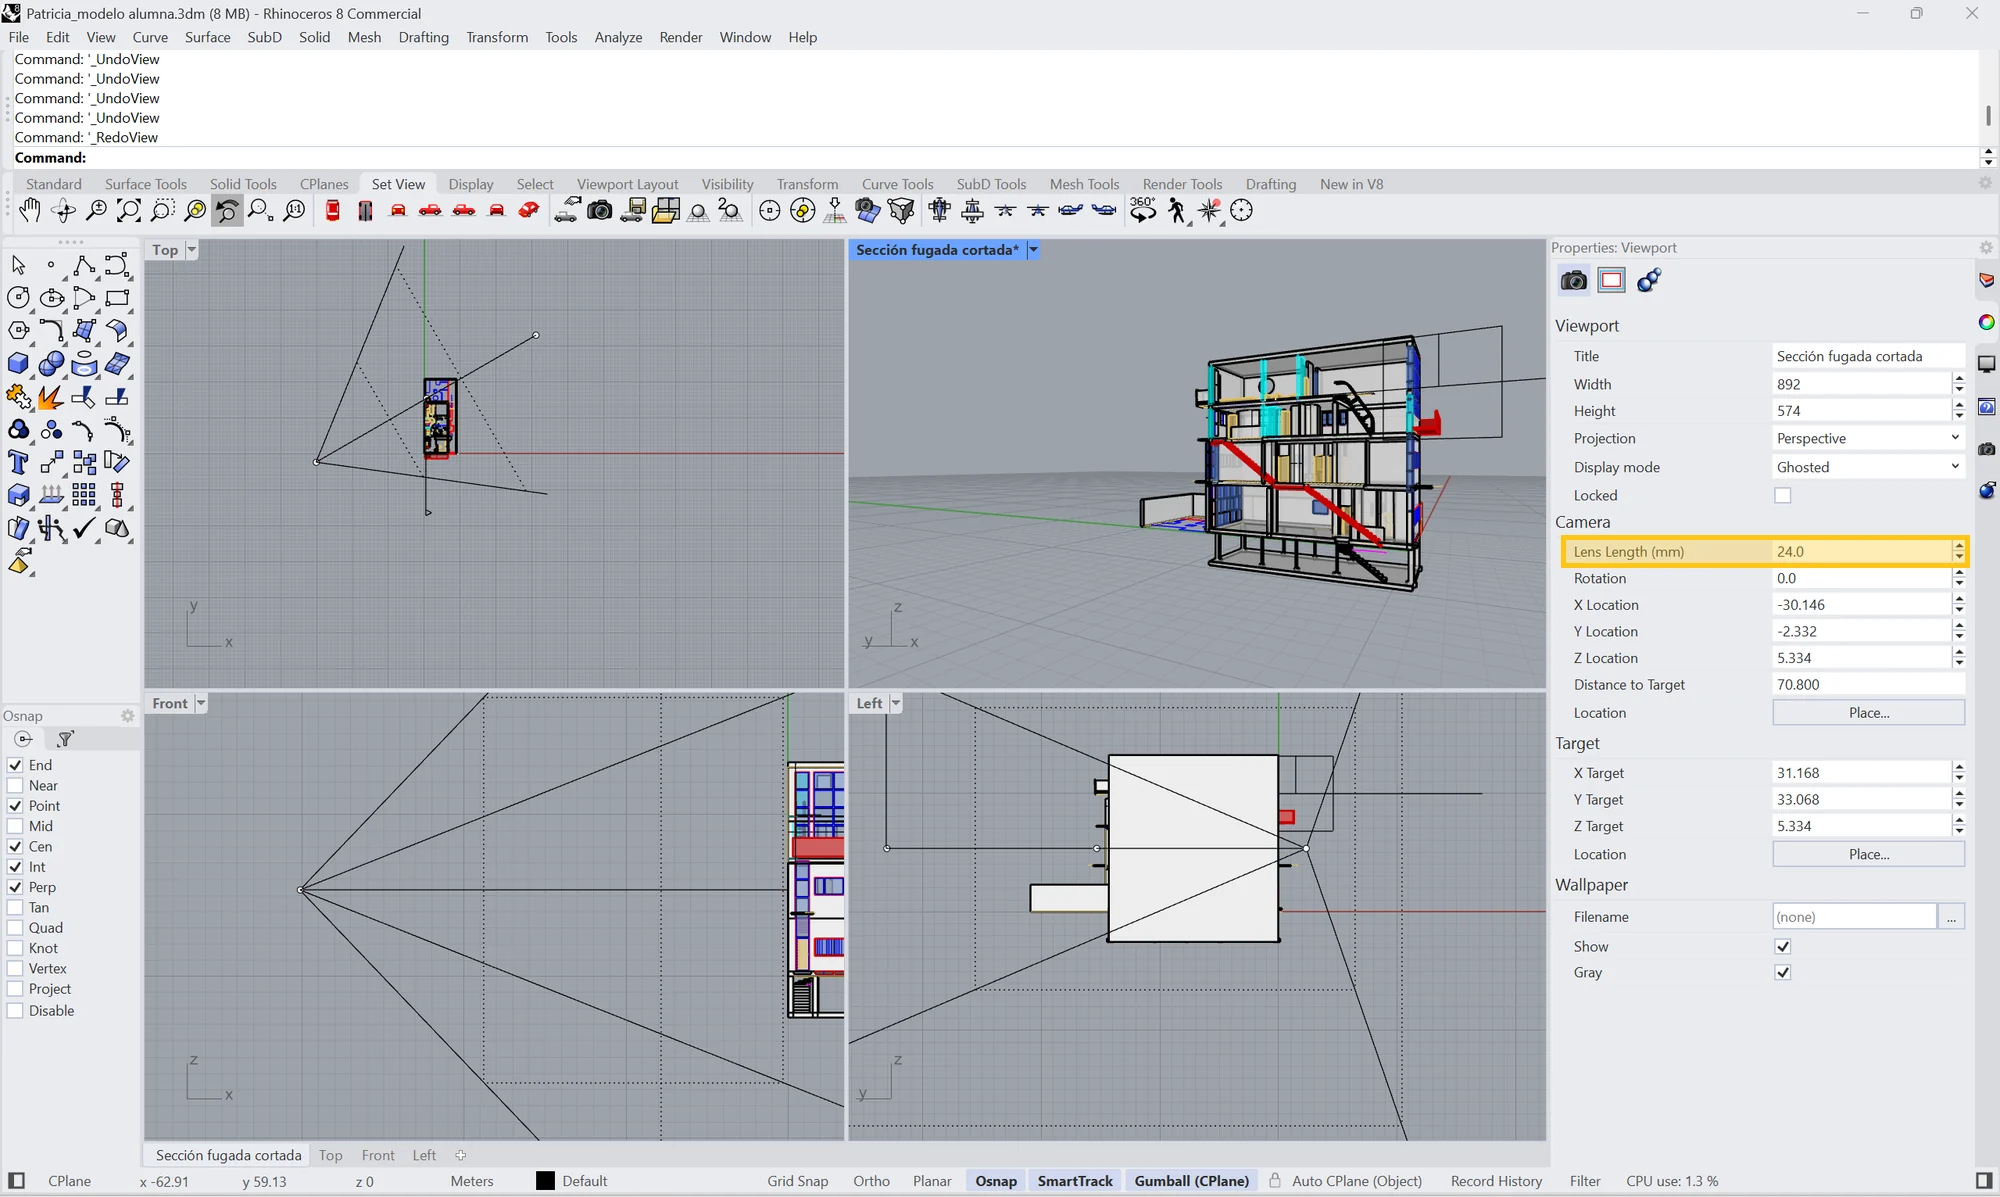Toggle Grid Snap in status bar

pyautogui.click(x=797, y=1181)
